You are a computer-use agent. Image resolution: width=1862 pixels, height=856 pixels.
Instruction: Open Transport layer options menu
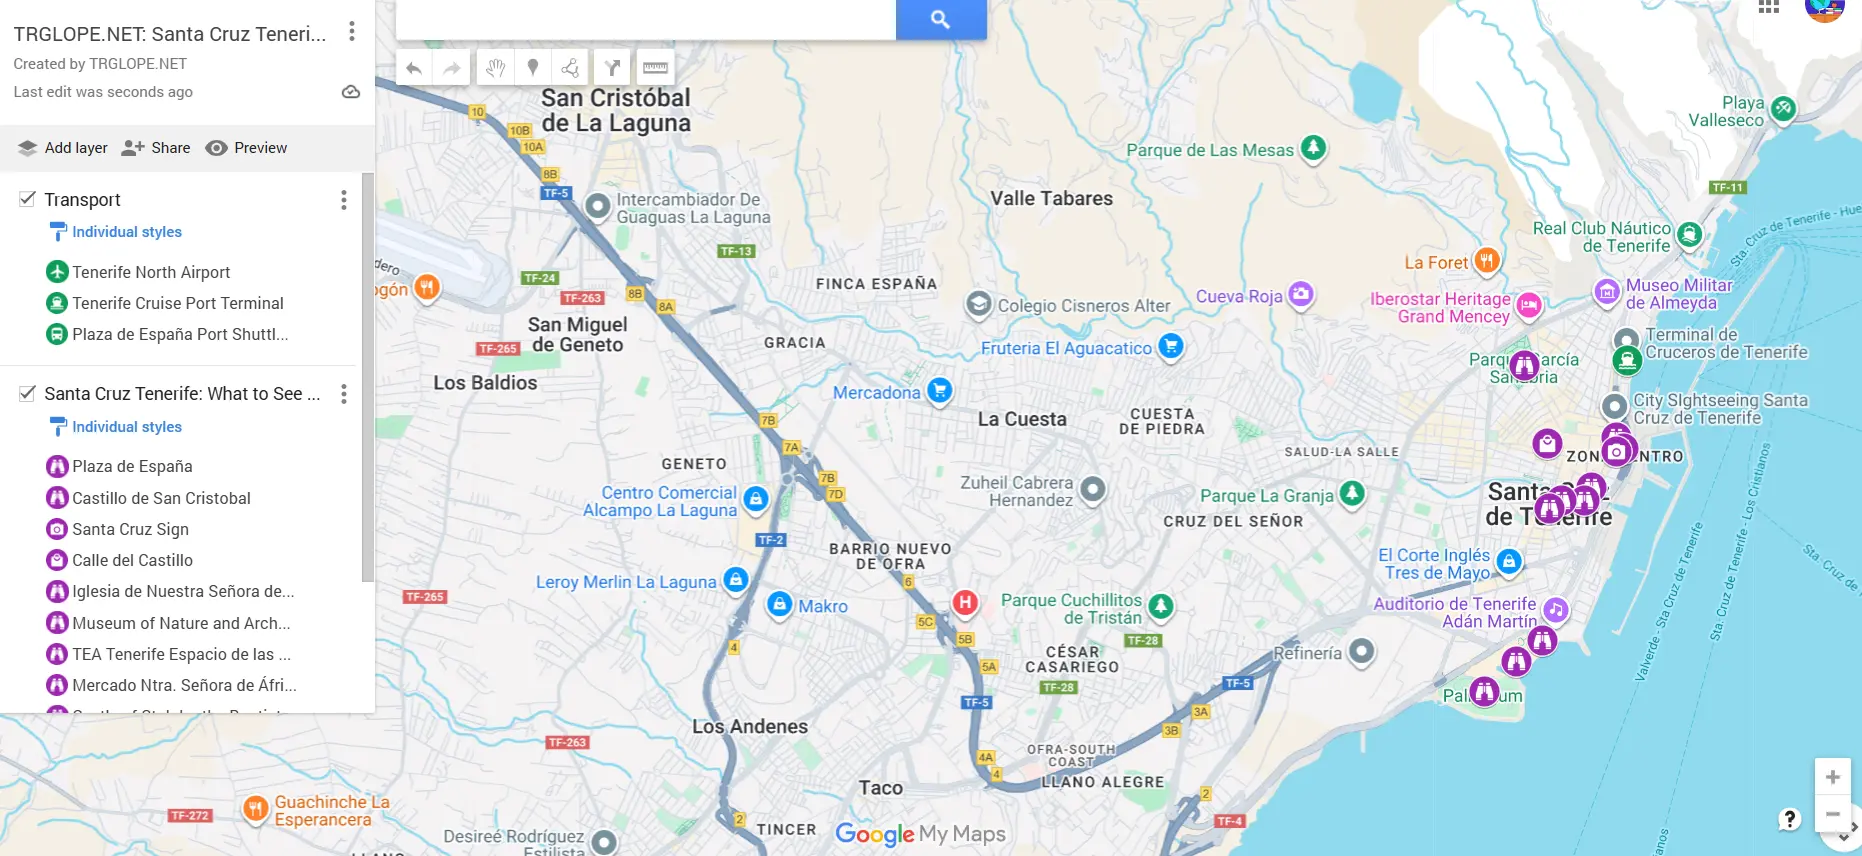pos(344,200)
